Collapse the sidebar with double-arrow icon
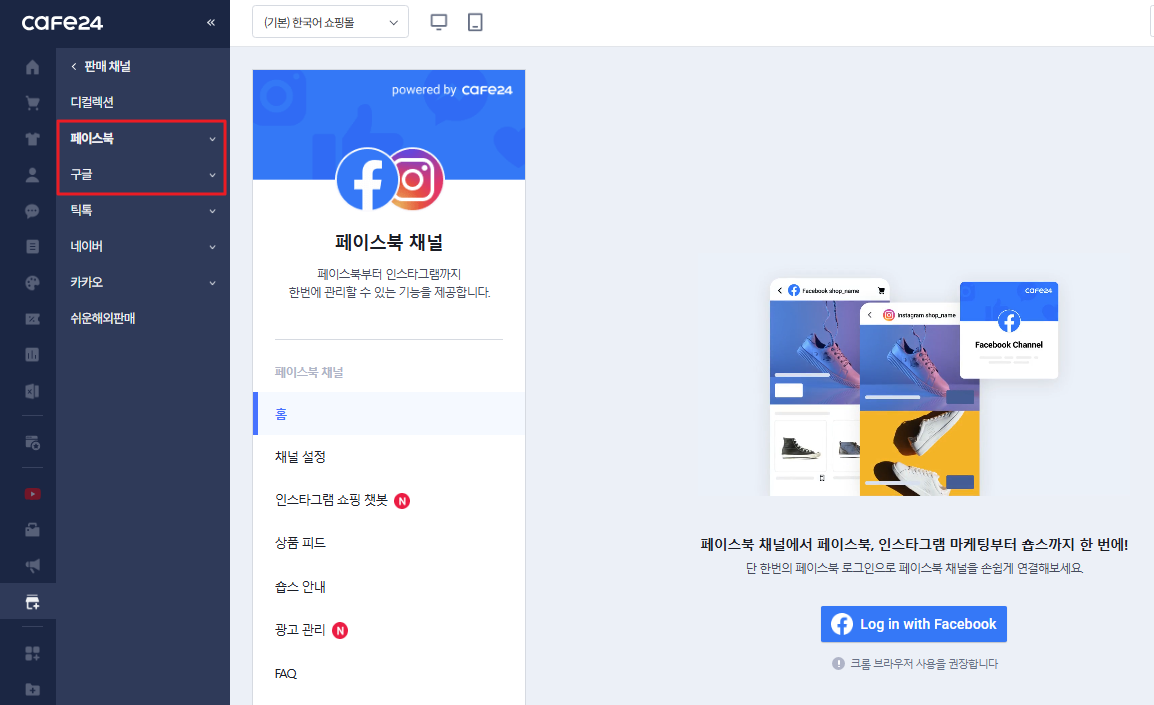Viewport: 1154px width, 705px height. click(211, 23)
